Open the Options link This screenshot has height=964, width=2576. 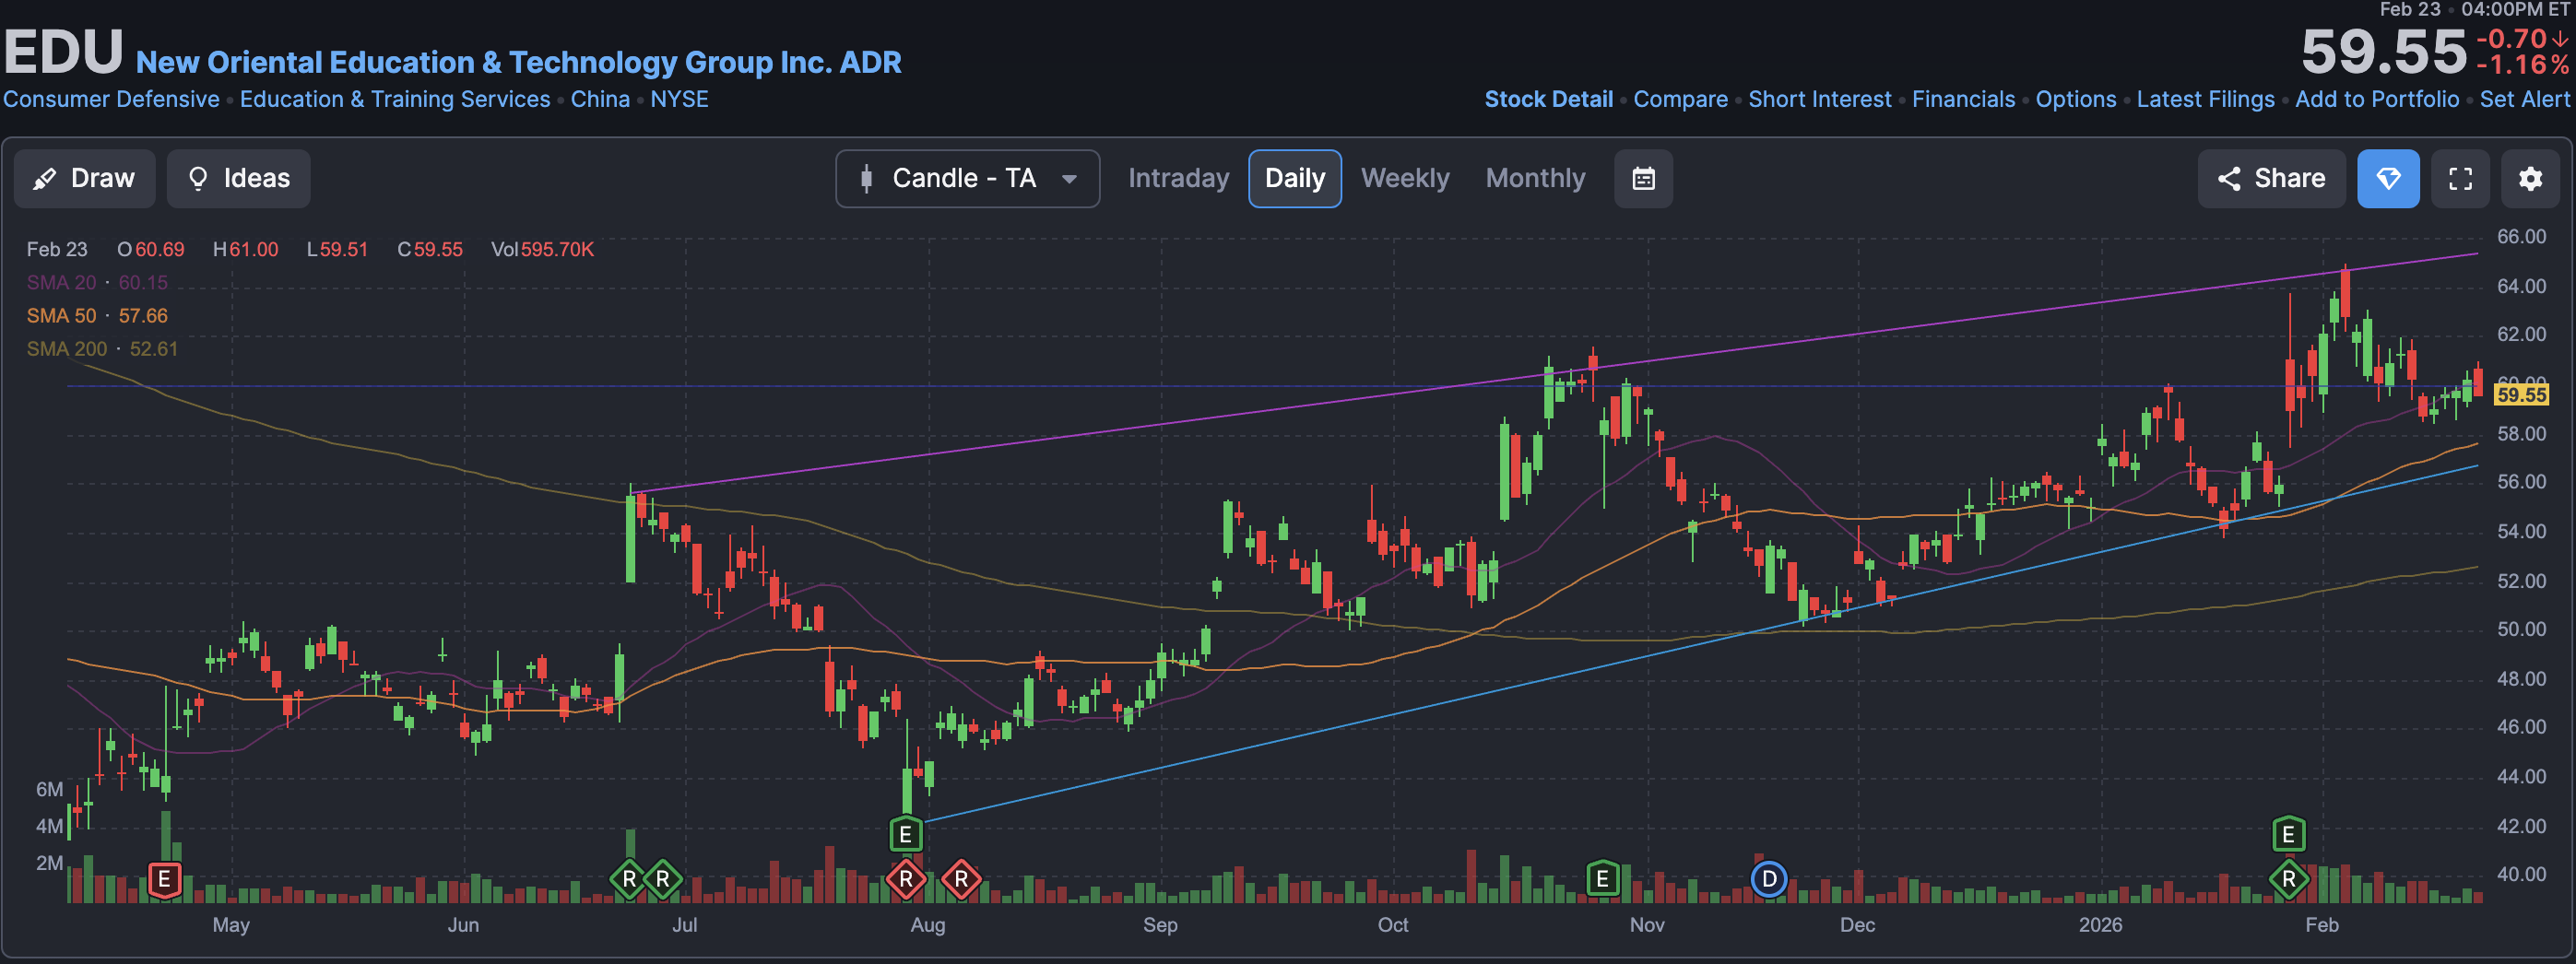coord(2075,99)
